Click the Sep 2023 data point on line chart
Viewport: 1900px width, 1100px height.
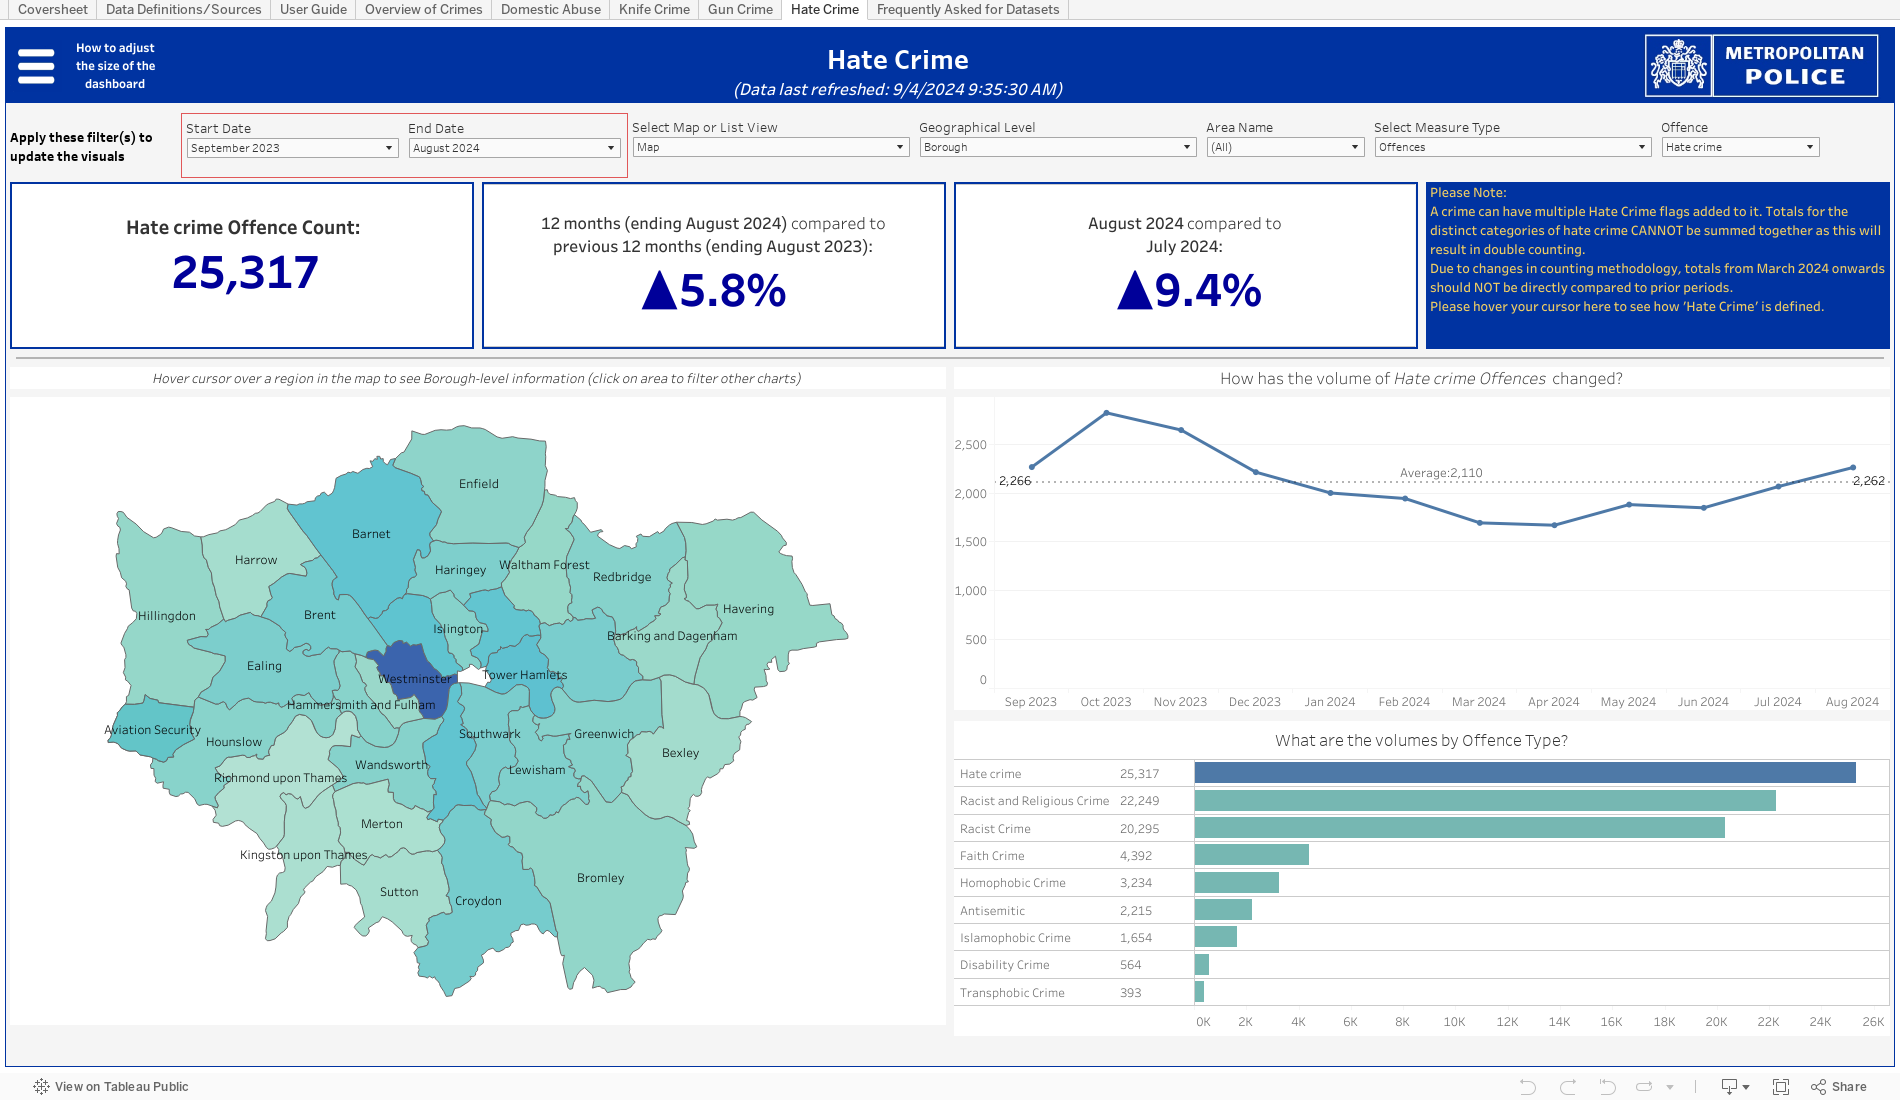pos(1032,467)
